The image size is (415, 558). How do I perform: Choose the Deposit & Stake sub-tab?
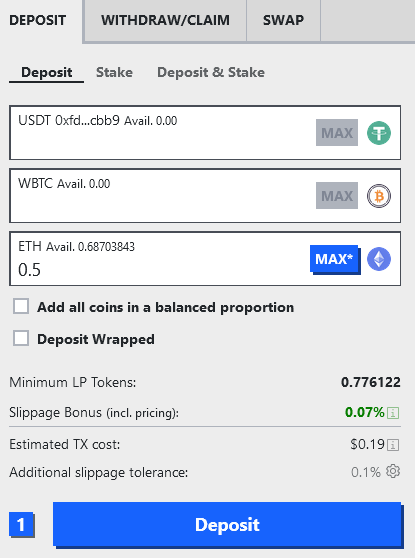tap(211, 72)
